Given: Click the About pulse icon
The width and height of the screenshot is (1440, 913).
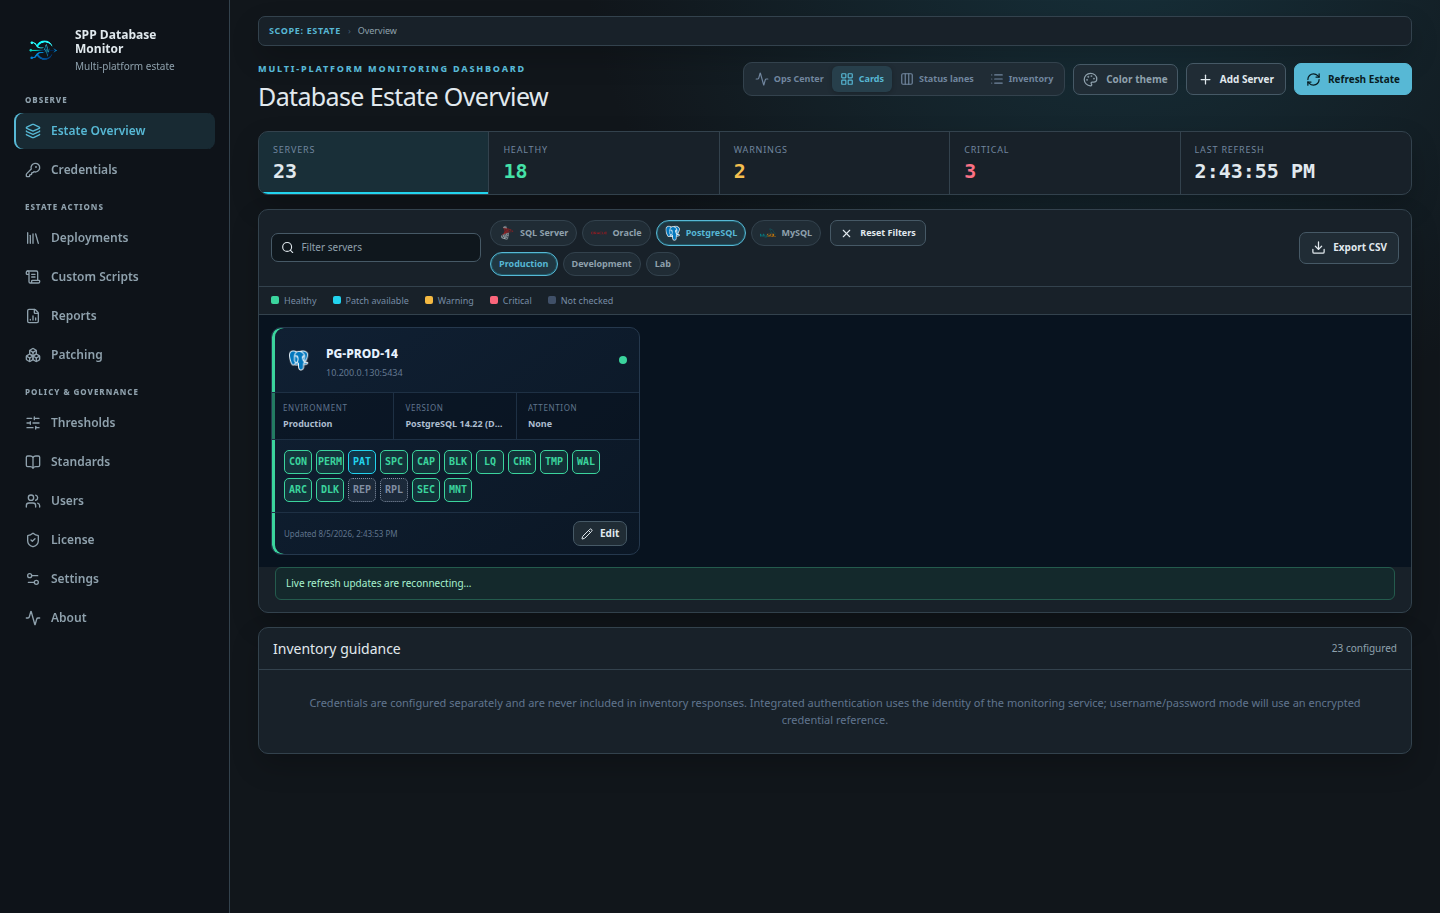Looking at the screenshot, I should coord(33,618).
